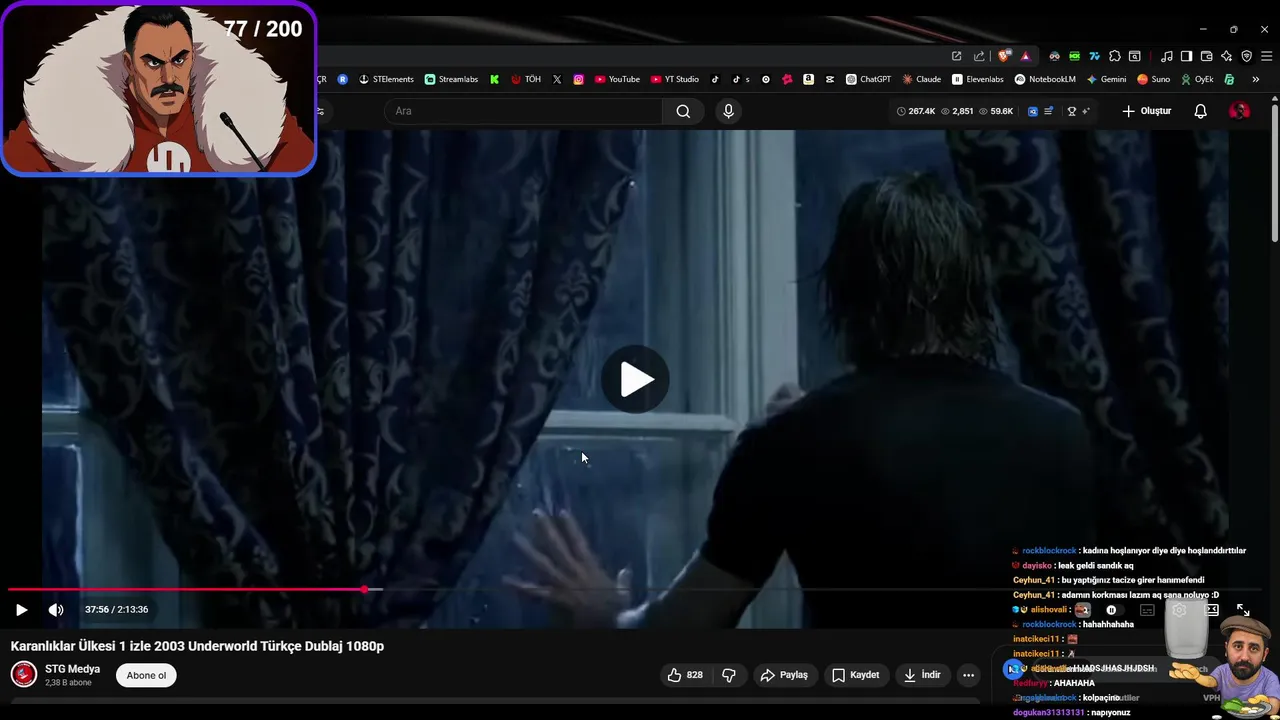
Task: Click the video title Karanlıklar Ülkesi text
Action: [197, 646]
